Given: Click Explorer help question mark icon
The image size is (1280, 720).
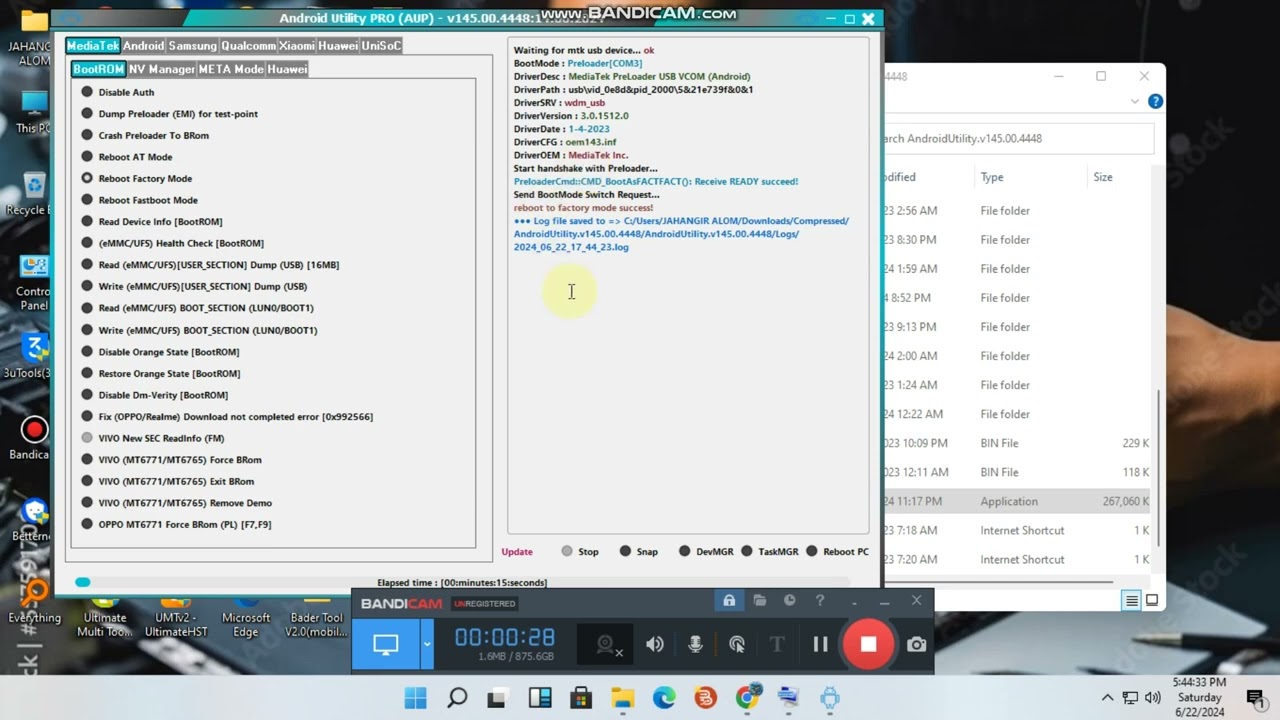Looking at the screenshot, I should click(x=1155, y=101).
